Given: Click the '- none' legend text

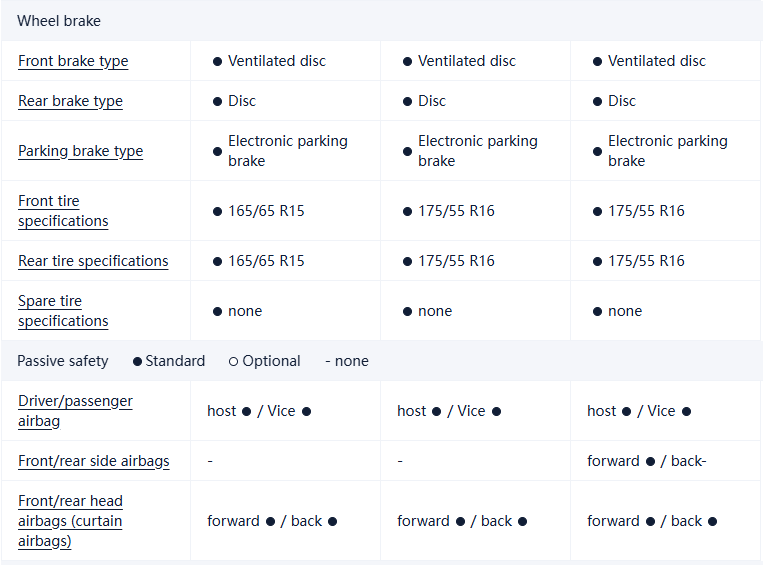Looking at the screenshot, I should coord(347,361).
